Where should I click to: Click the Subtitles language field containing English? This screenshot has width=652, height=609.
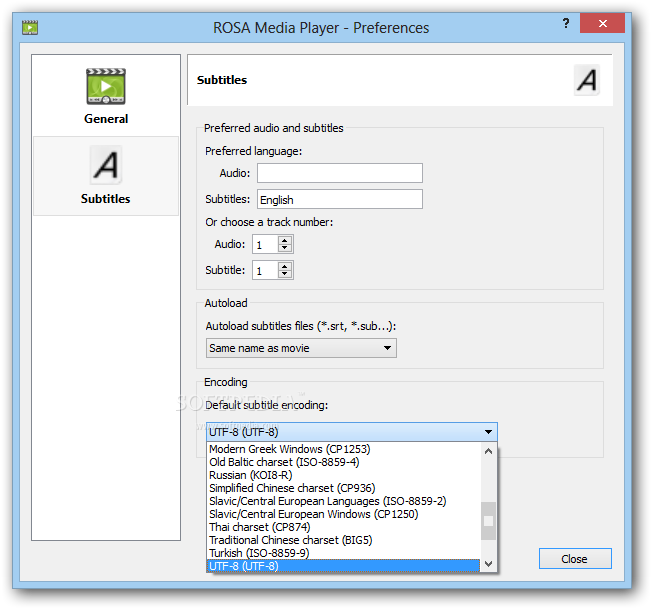(340, 199)
